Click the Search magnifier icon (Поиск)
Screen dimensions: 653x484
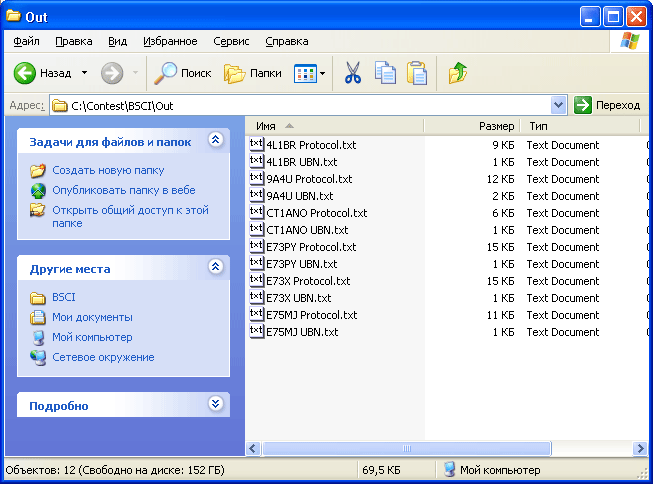click(x=166, y=73)
